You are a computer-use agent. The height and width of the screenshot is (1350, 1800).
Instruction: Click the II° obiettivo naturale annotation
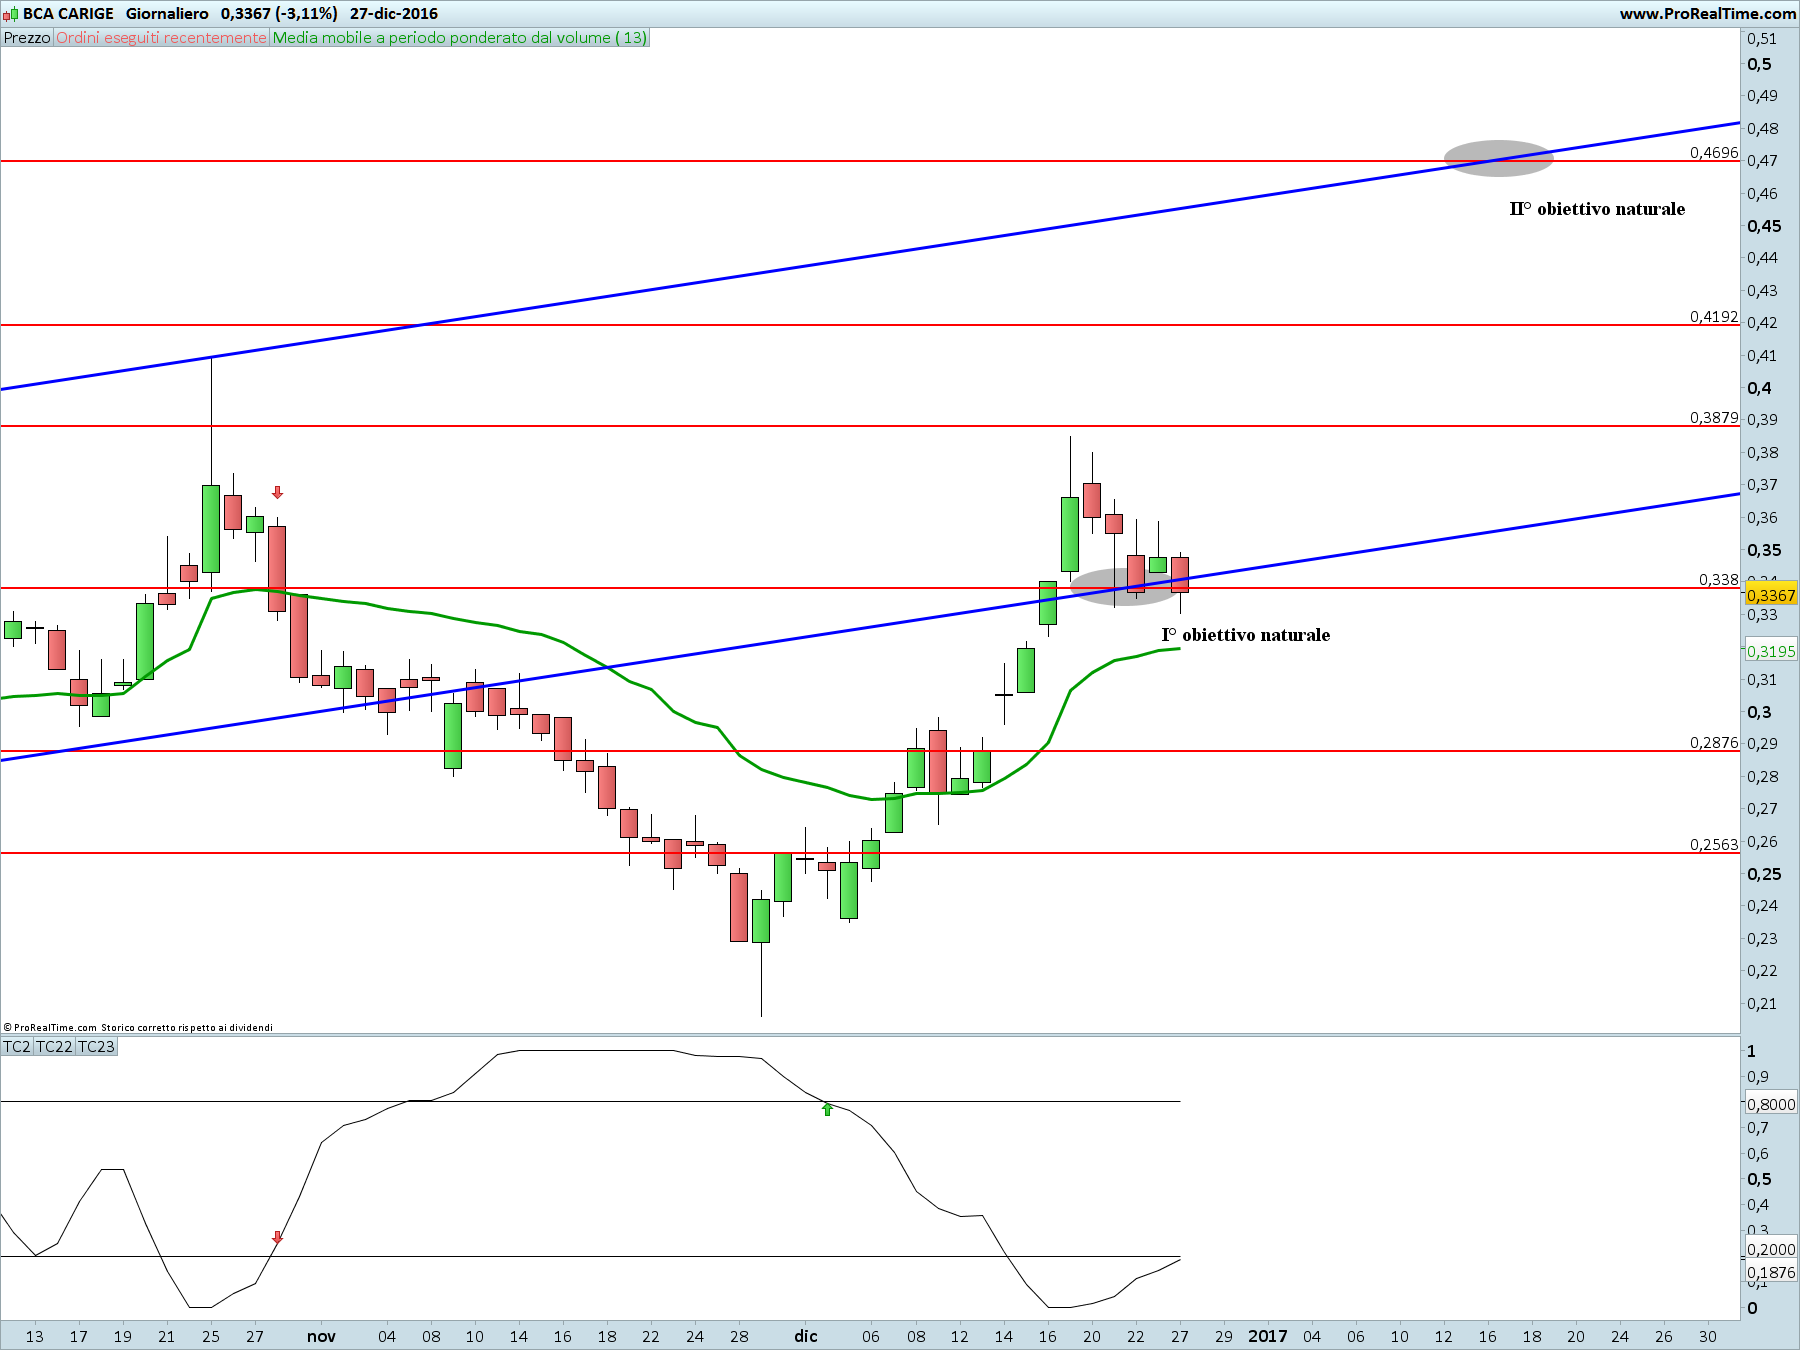(x=1597, y=209)
